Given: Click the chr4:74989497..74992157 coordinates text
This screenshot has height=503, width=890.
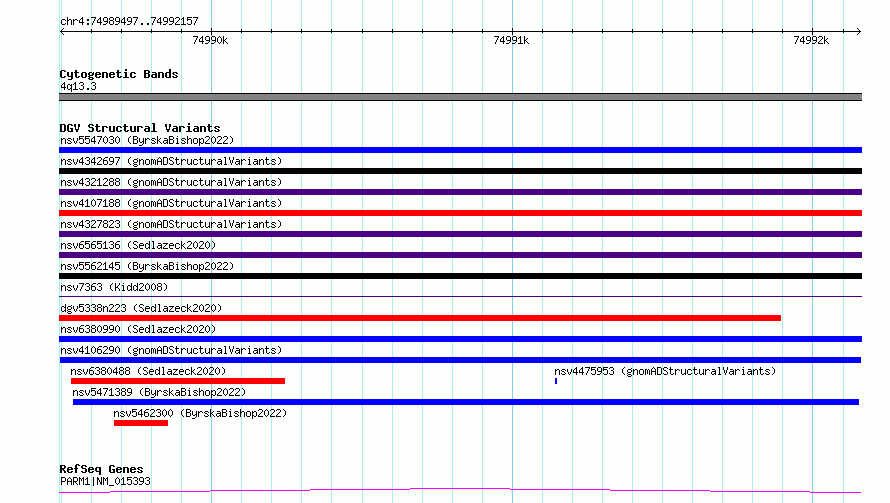Looking at the screenshot, I should tap(129, 22).
